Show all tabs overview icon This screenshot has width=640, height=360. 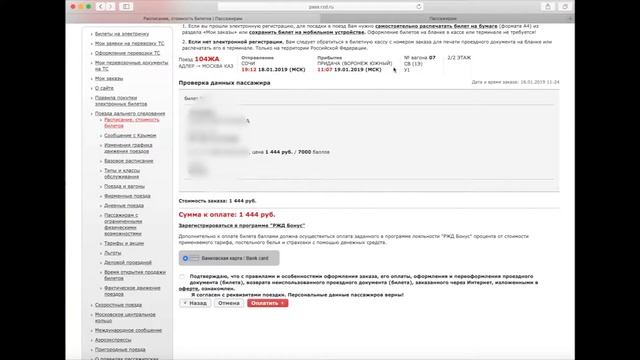565,7
